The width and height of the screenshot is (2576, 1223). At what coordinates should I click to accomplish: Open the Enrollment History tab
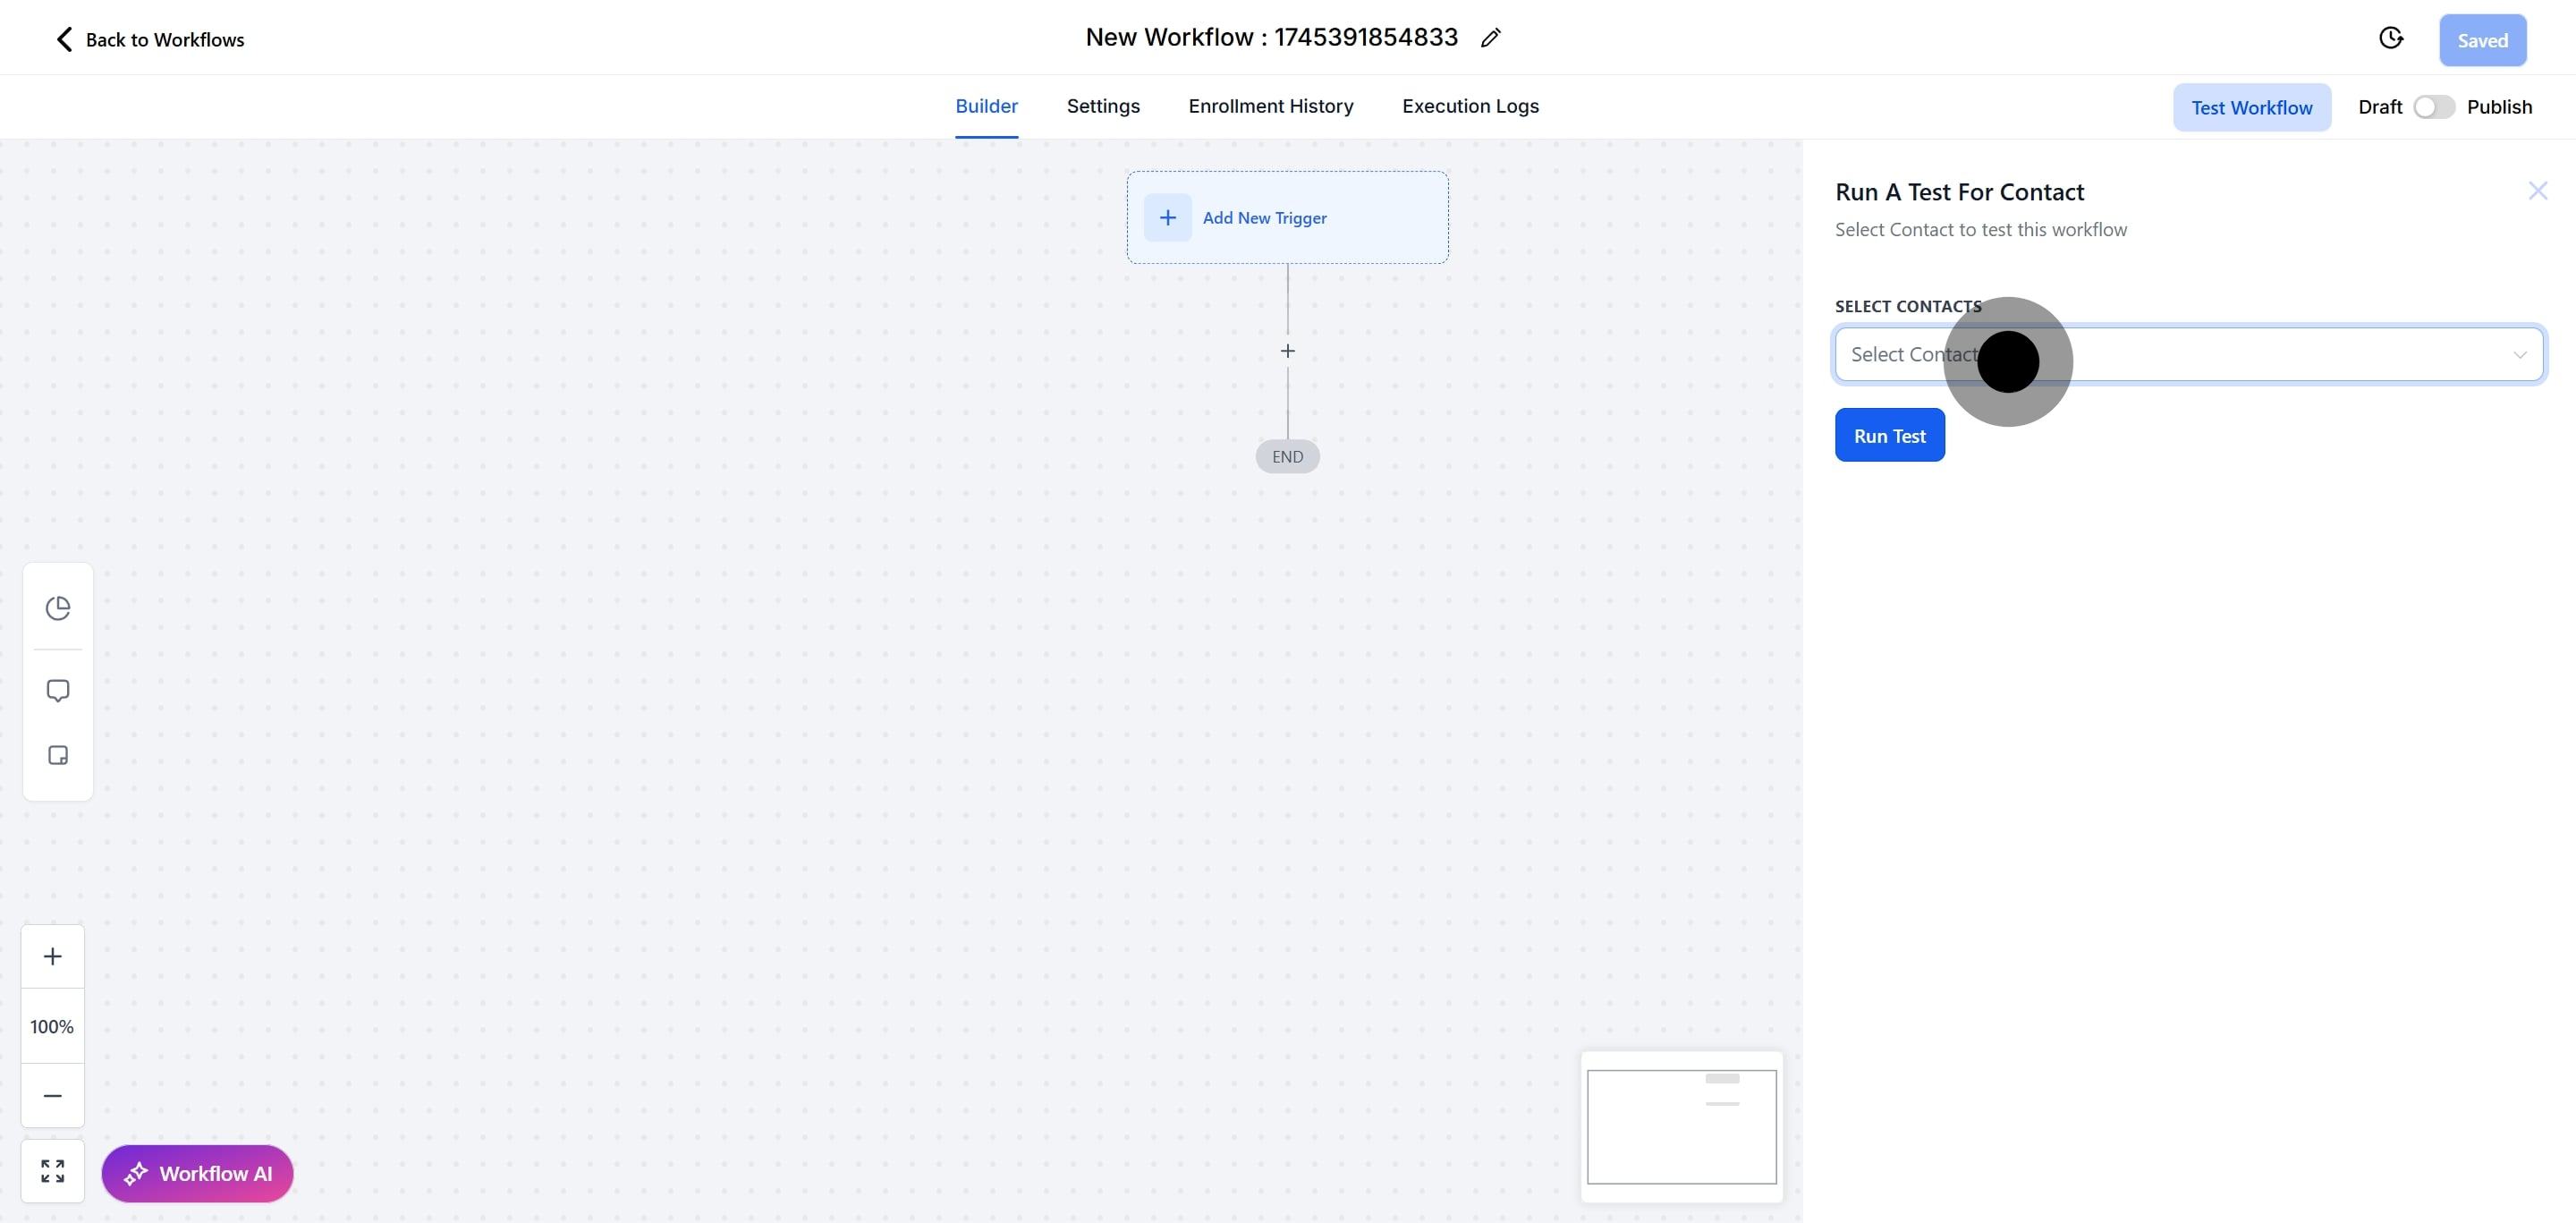(x=1270, y=106)
